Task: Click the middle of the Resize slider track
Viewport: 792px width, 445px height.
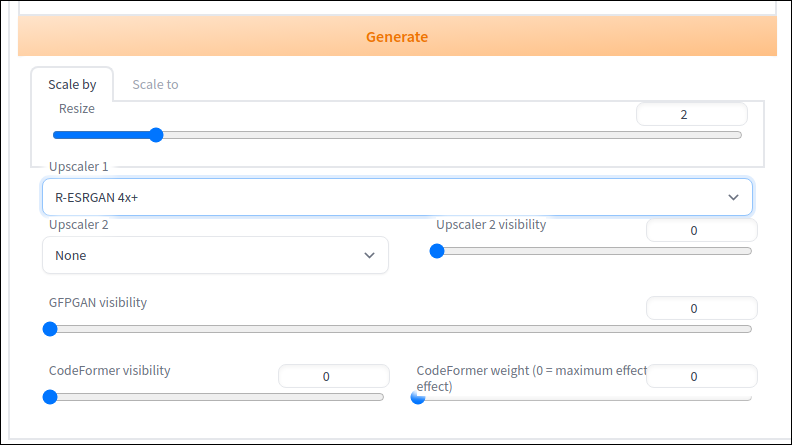Action: click(x=397, y=135)
